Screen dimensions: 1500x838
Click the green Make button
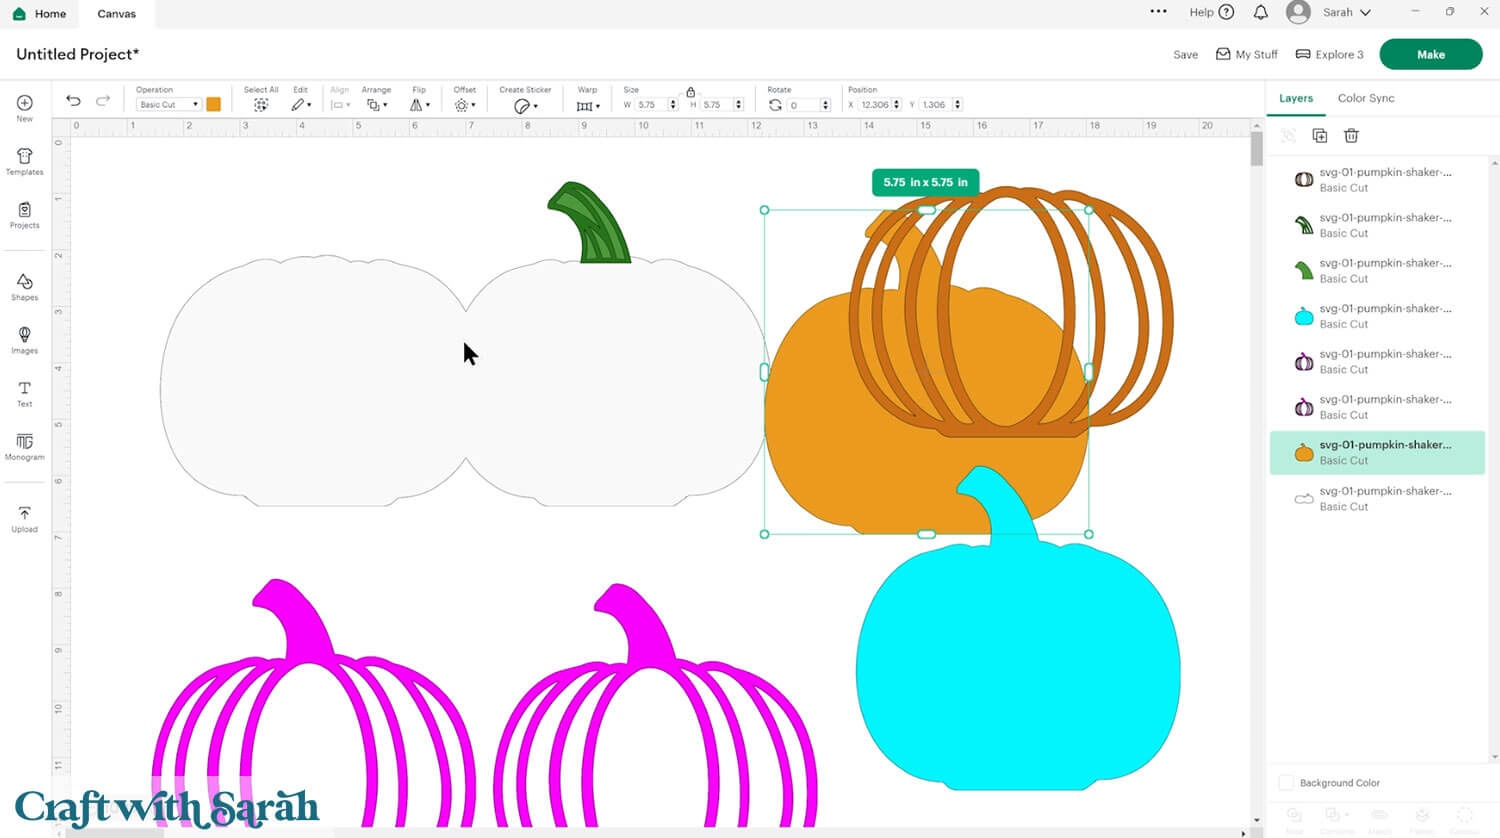pyautogui.click(x=1430, y=55)
